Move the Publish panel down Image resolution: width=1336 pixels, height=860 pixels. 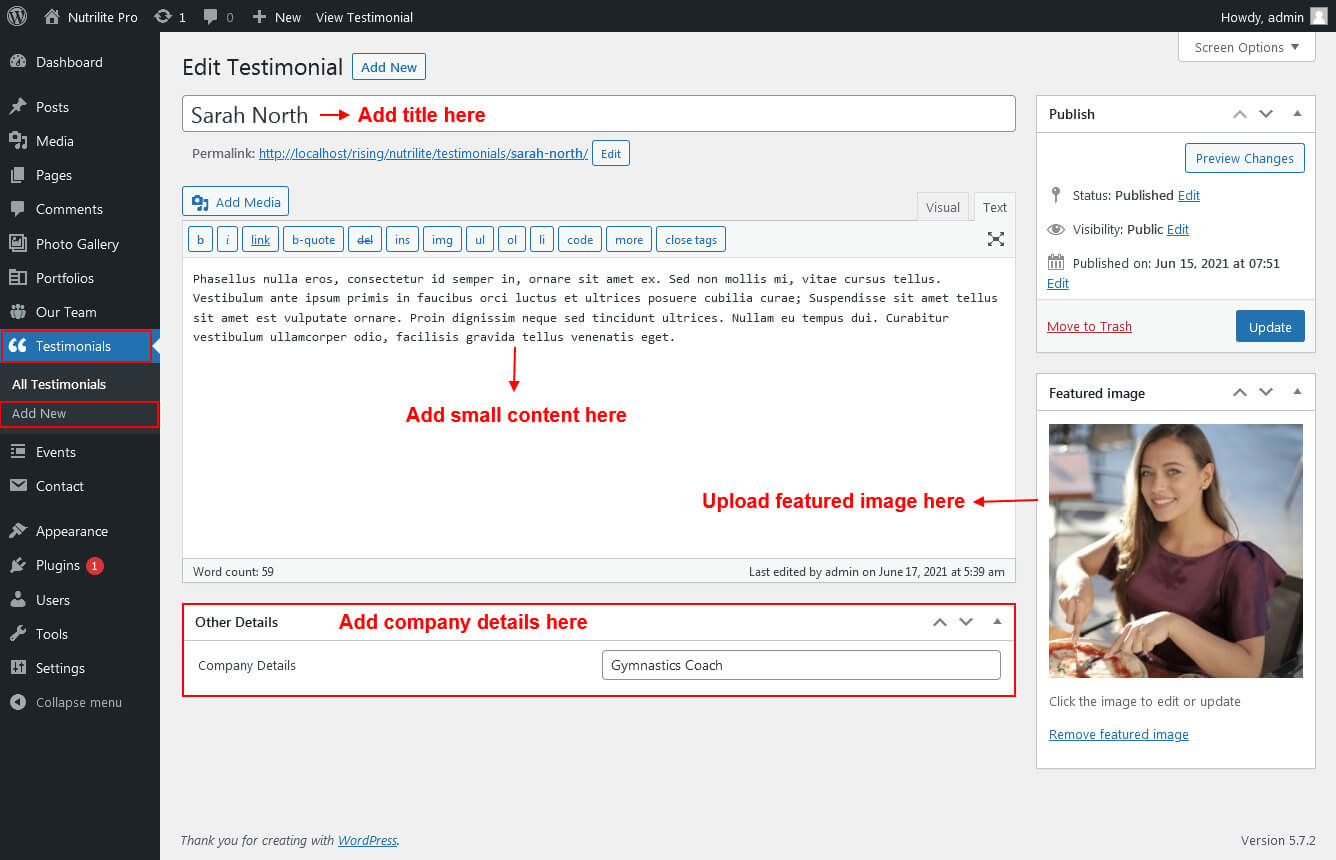click(x=1266, y=114)
